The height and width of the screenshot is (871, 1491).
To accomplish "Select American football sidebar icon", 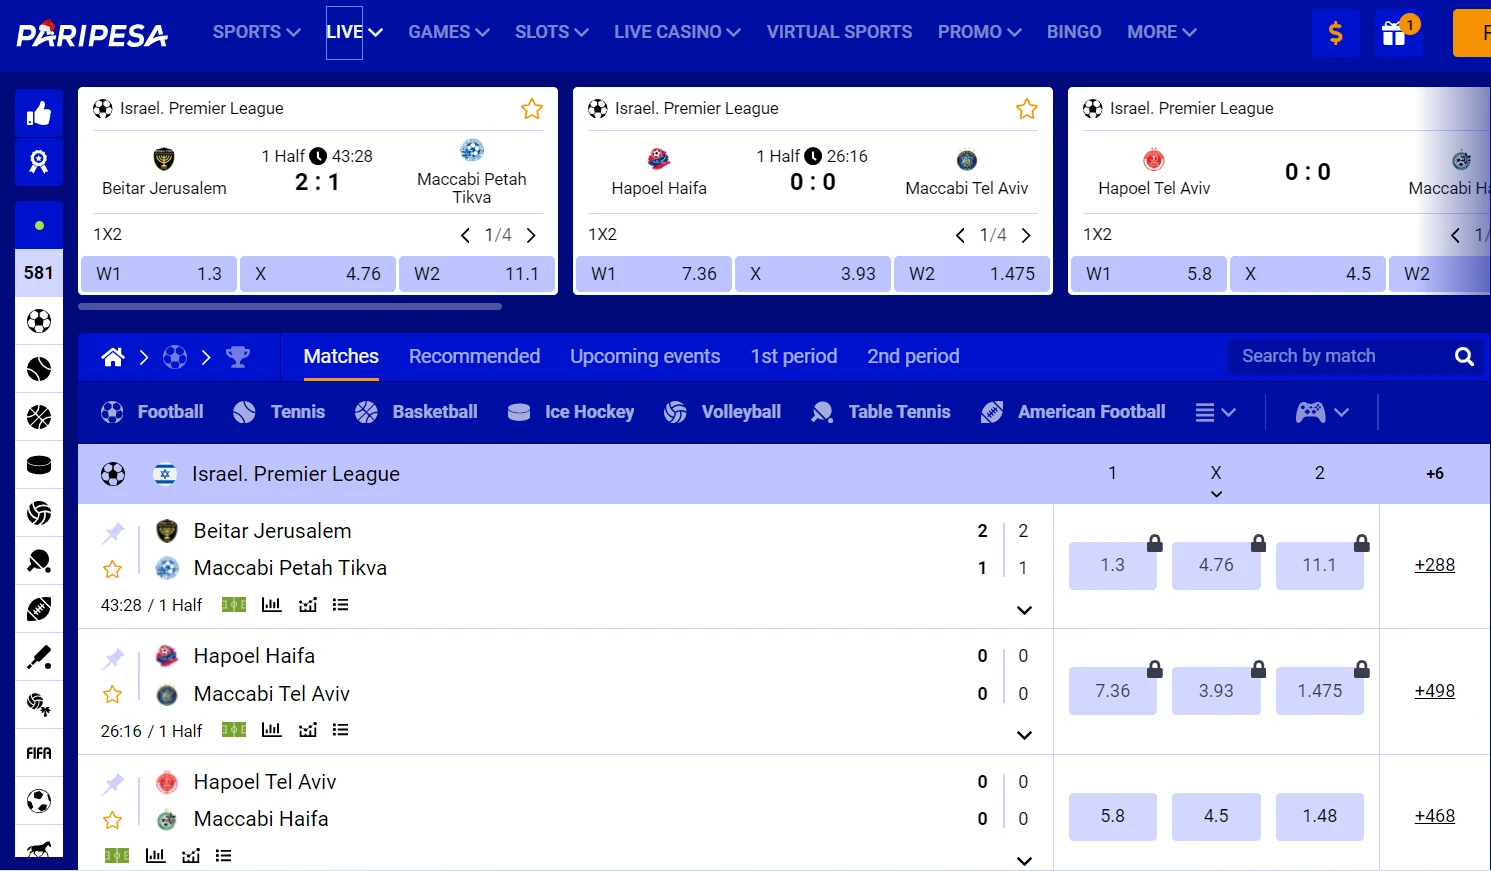I will [x=39, y=609].
